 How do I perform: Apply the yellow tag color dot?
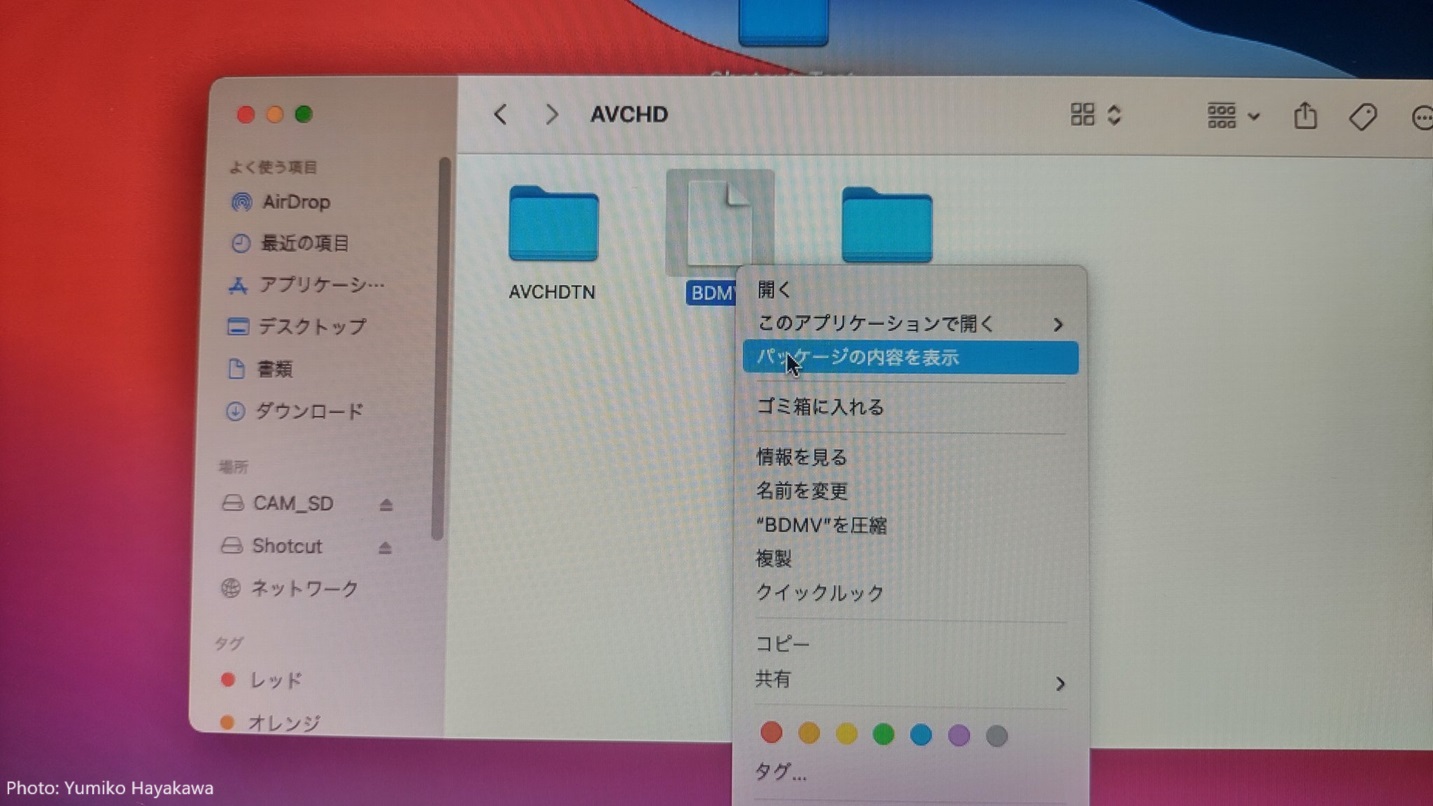click(846, 734)
